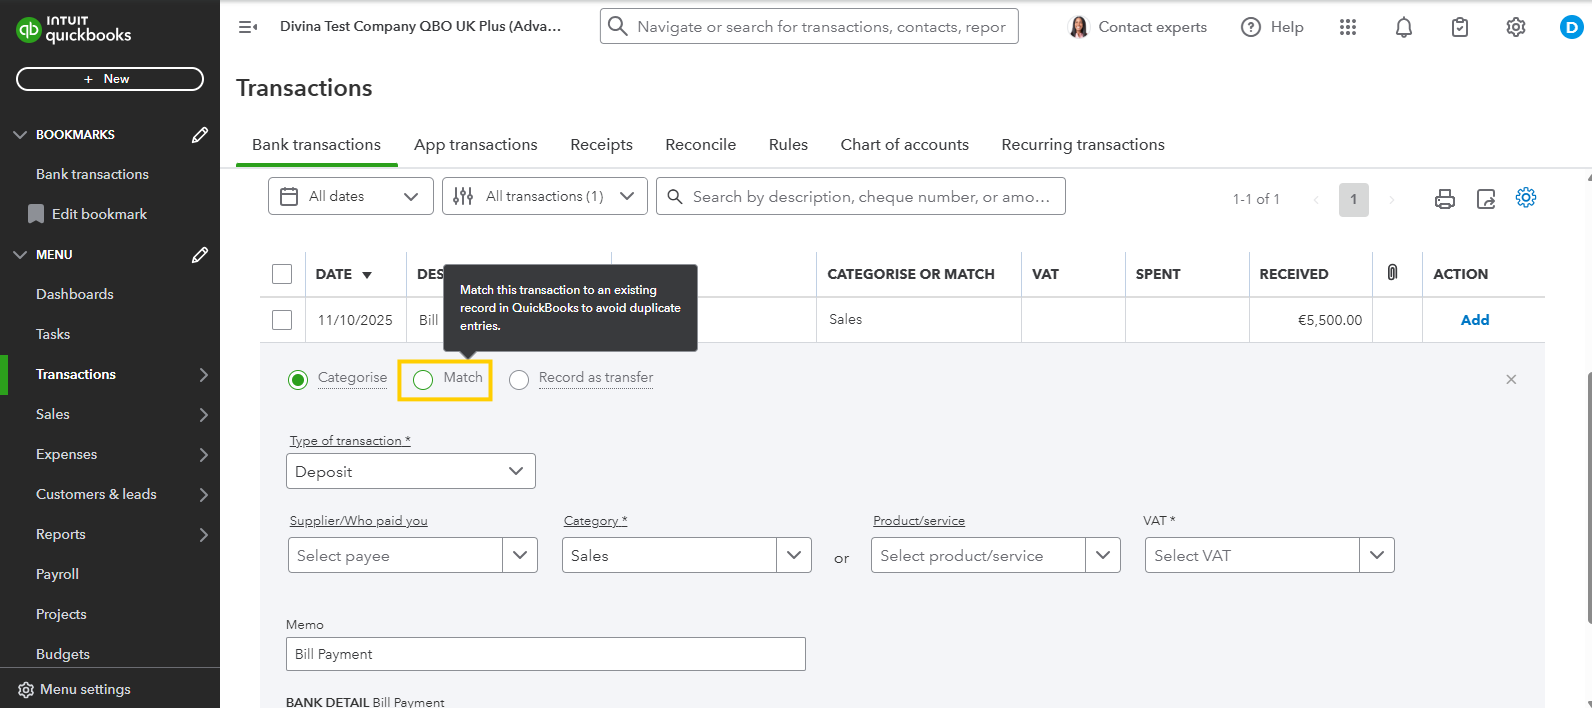This screenshot has height=708, width=1592.
Task: Open the clipboard tasks icon in header
Action: click(1460, 28)
